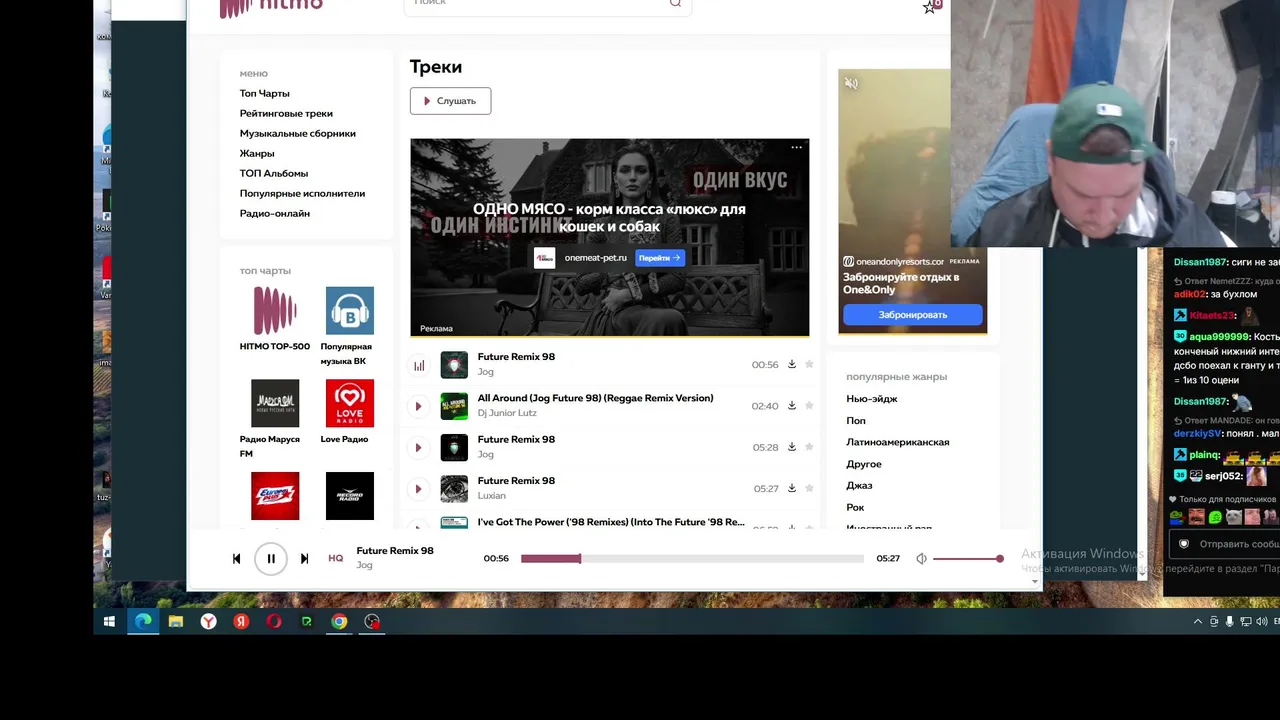Viewport: 1280px width, 720px height.
Task: Select Другое genre
Action: (x=864, y=464)
